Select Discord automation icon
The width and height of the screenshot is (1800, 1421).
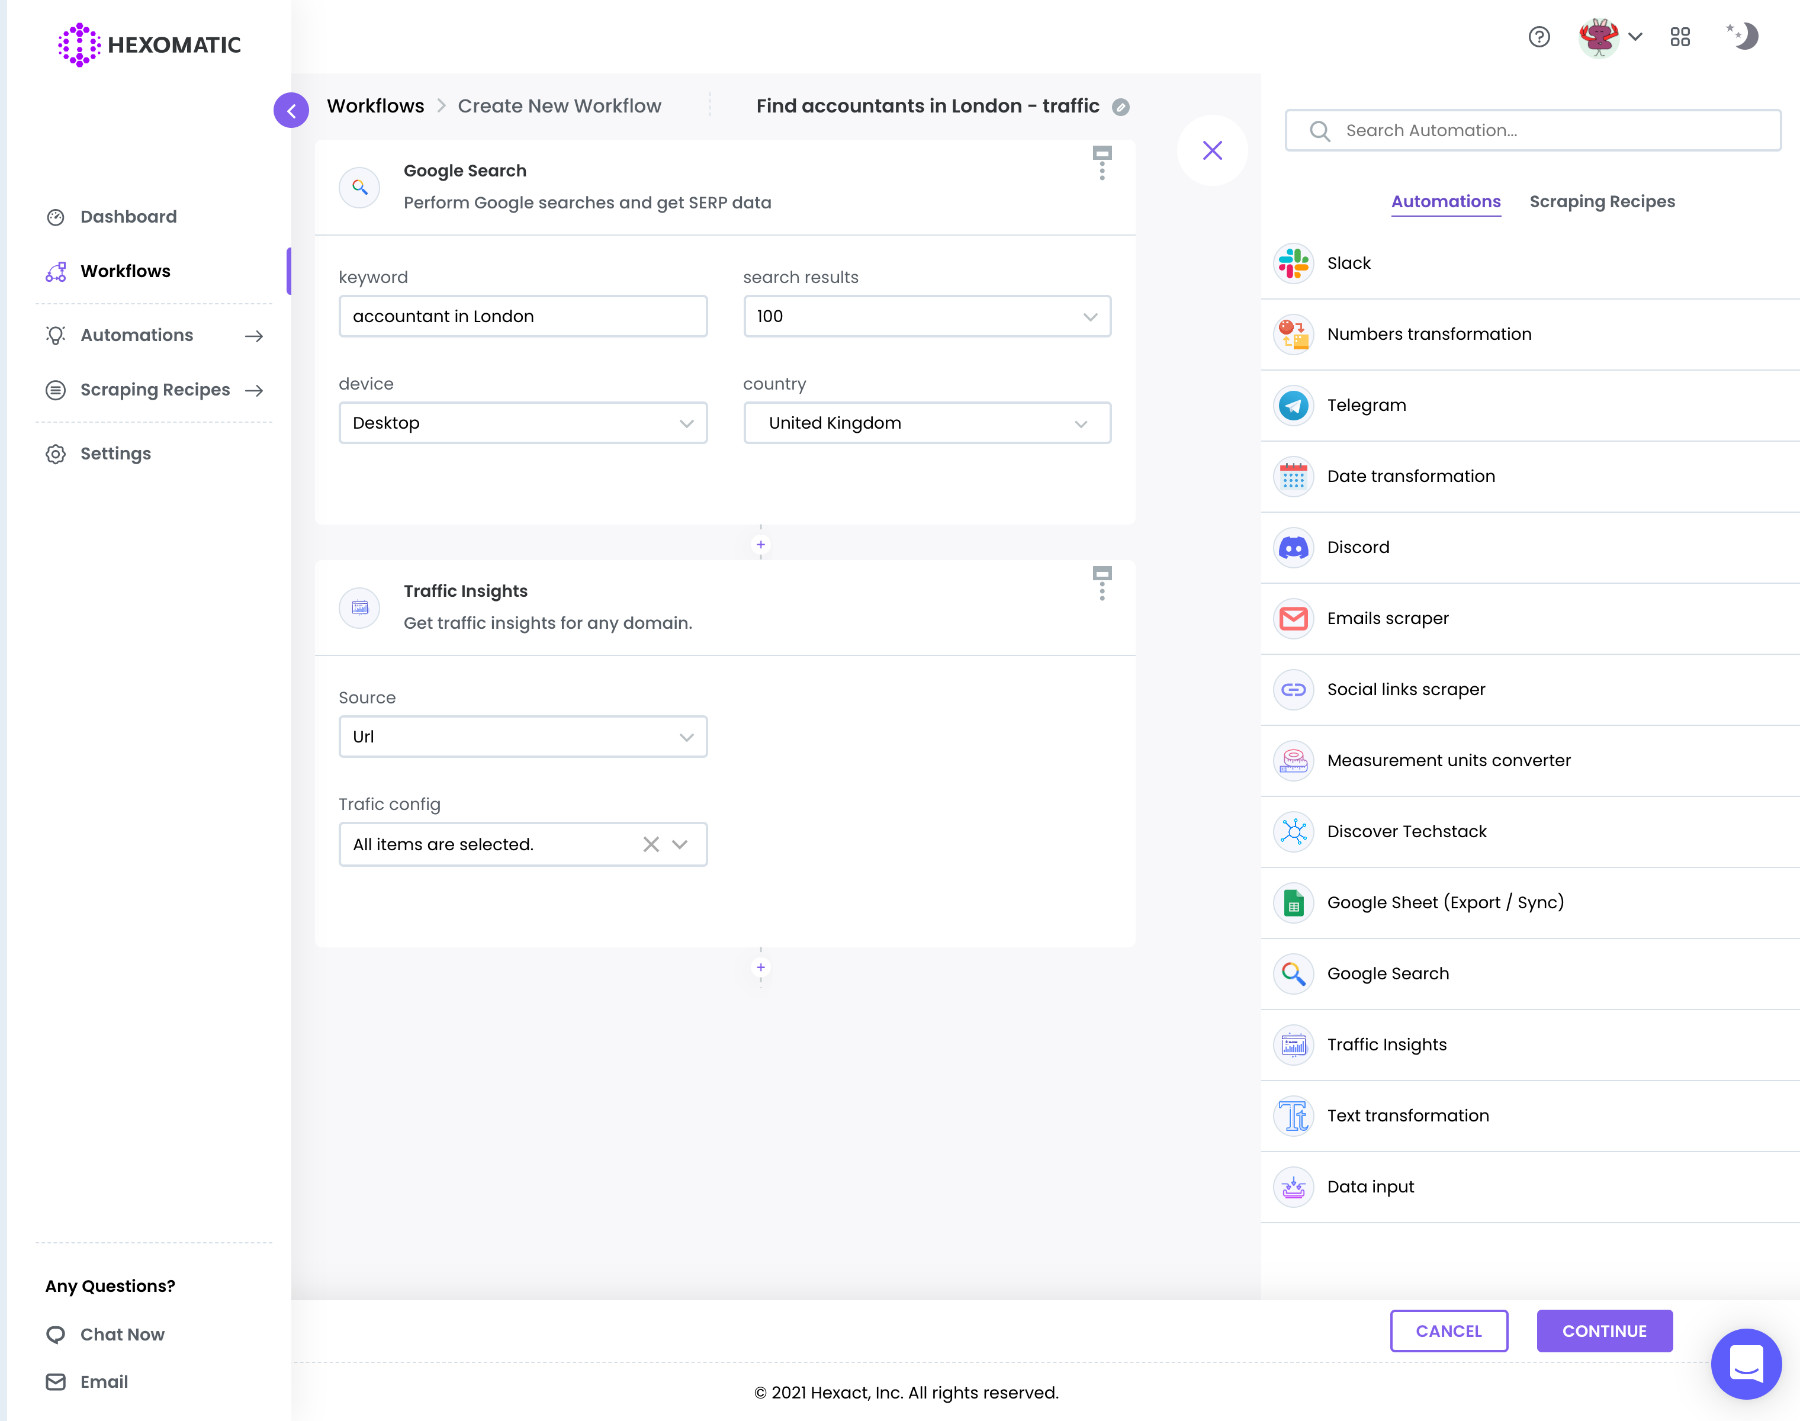[1294, 547]
